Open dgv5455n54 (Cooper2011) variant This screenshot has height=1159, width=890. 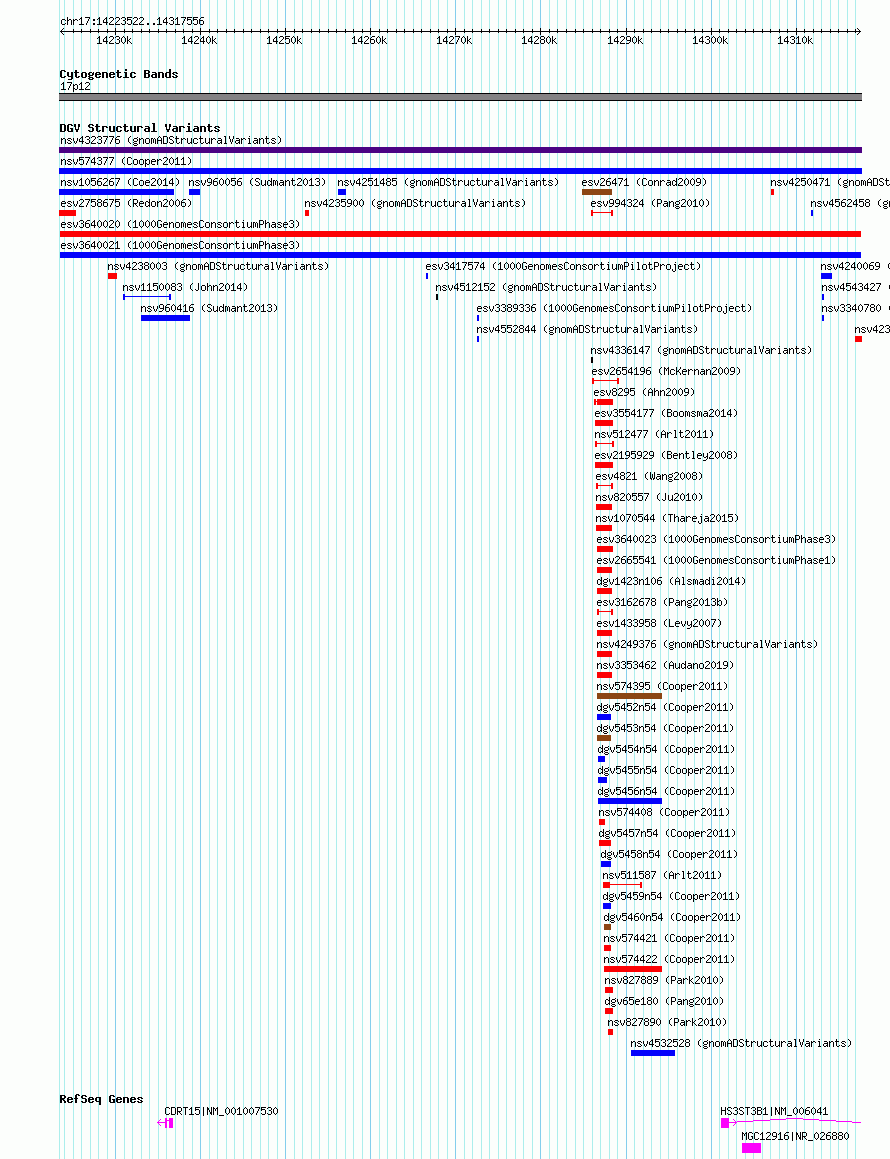point(666,770)
